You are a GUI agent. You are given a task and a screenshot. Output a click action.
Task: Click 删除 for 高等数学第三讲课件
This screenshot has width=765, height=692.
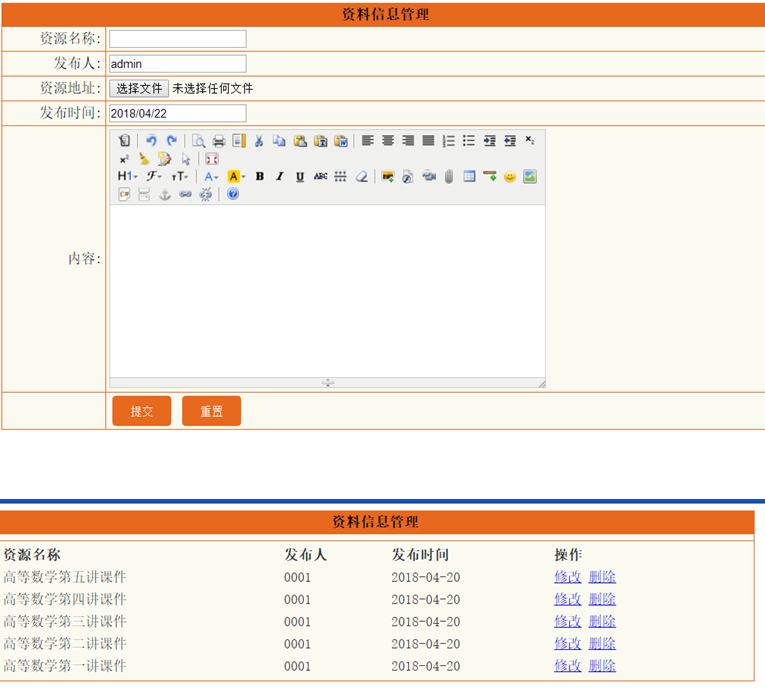pyautogui.click(x=602, y=621)
